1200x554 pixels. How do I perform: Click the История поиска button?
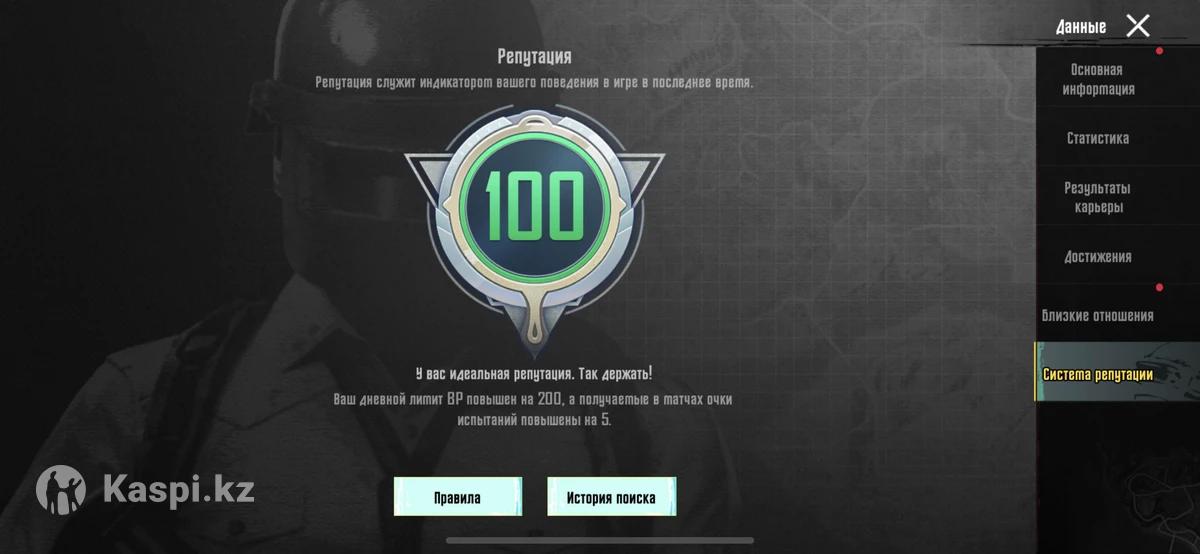(x=611, y=497)
